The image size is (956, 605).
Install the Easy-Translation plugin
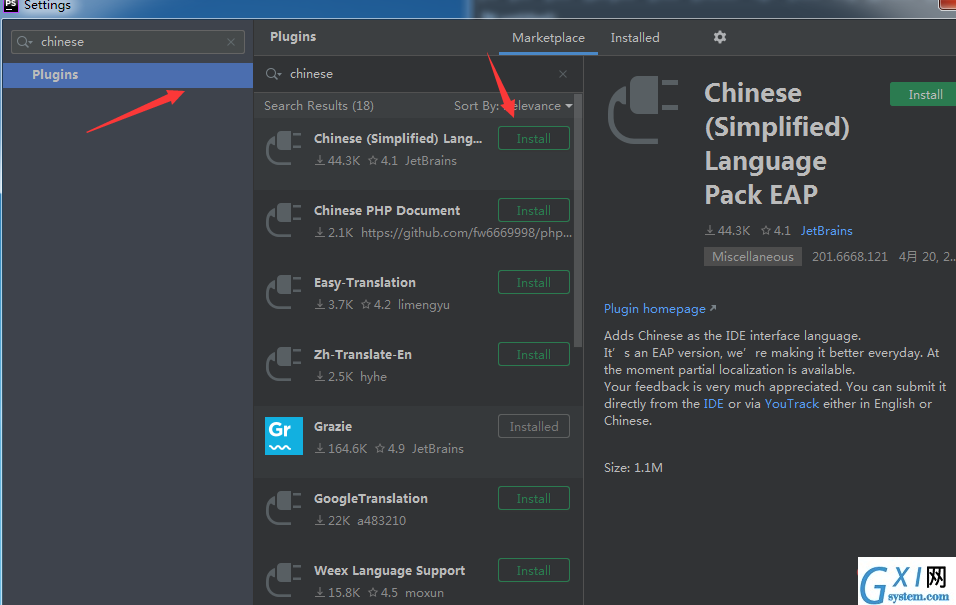(533, 282)
